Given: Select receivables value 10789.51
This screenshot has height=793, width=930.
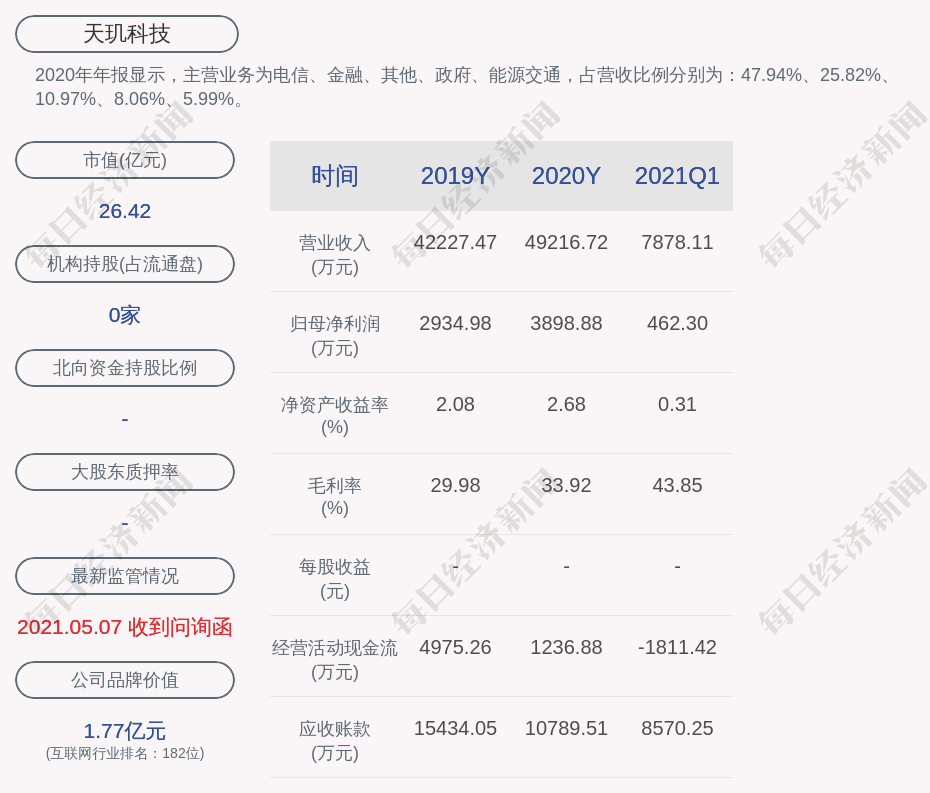Looking at the screenshot, I should pos(566,728).
